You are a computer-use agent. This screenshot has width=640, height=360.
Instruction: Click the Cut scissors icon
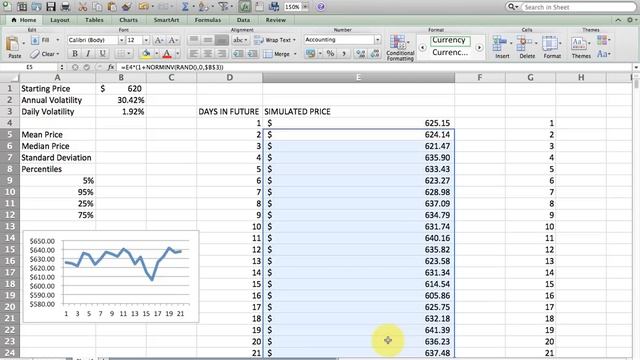coord(83,7)
